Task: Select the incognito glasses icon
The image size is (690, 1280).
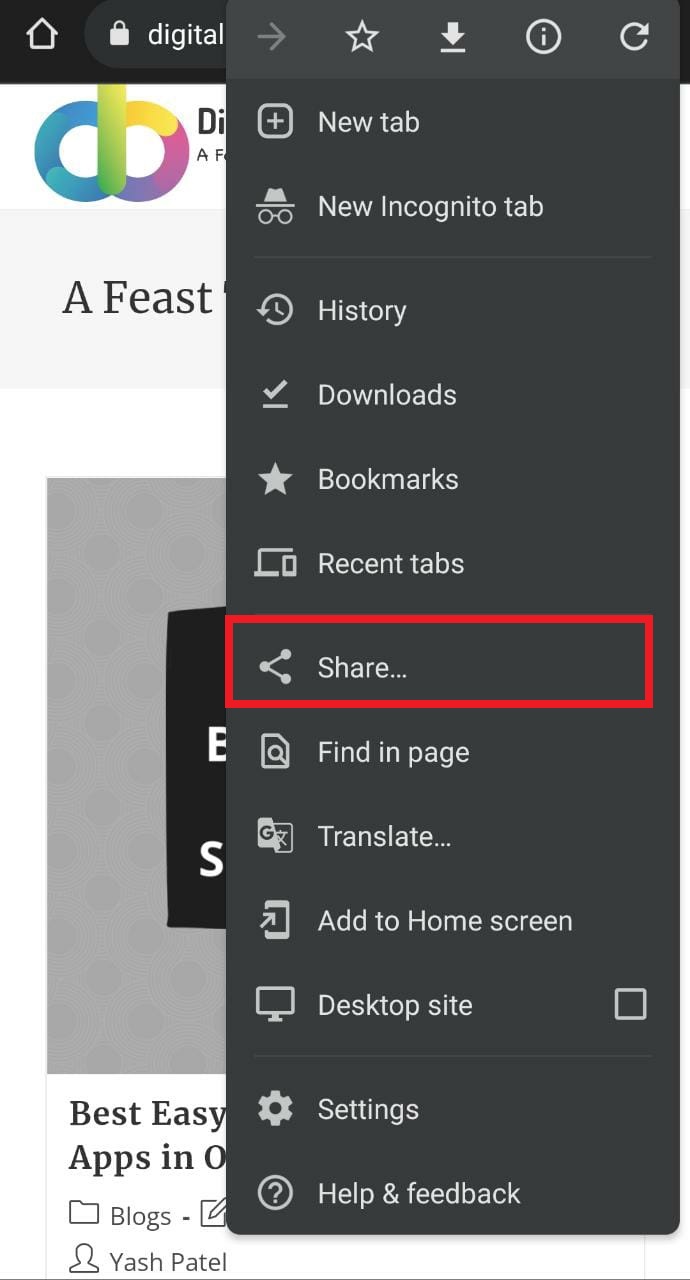Action: point(276,206)
